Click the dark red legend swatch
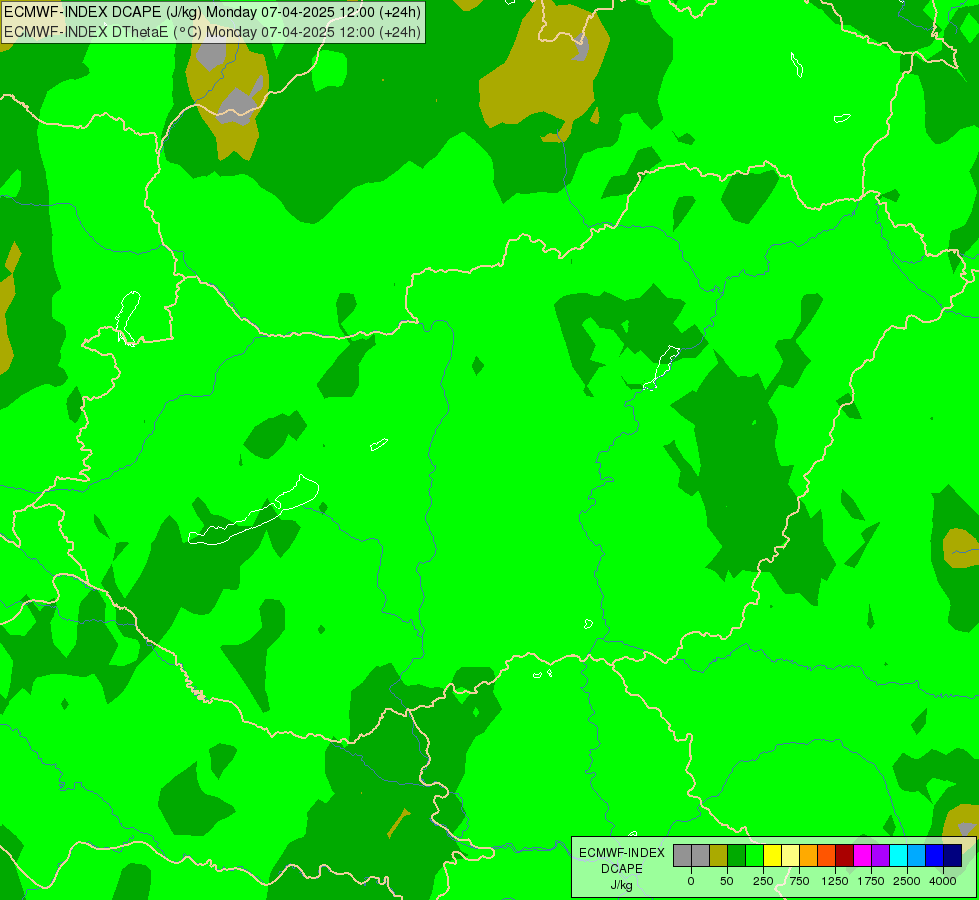 [845, 855]
